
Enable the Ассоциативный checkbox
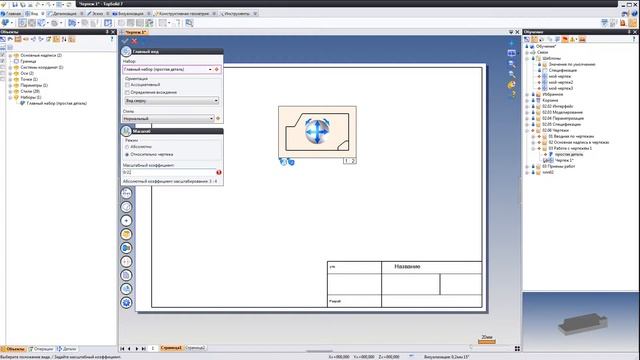[127, 85]
